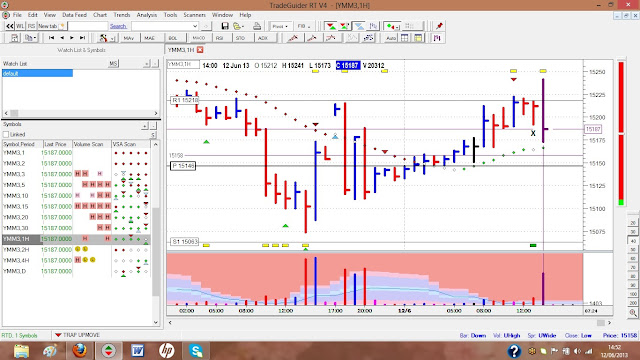Screen dimensions: 640x360
Task: Click the calculator-style icon on second toolbar
Action: point(15,38)
